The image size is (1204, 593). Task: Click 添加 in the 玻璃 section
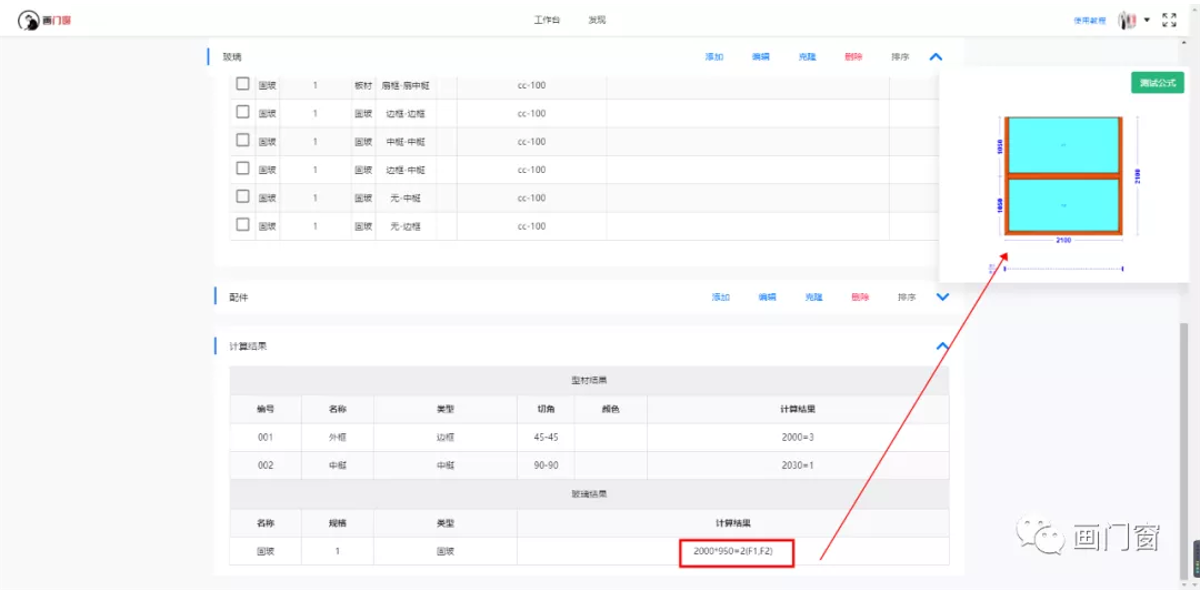714,57
